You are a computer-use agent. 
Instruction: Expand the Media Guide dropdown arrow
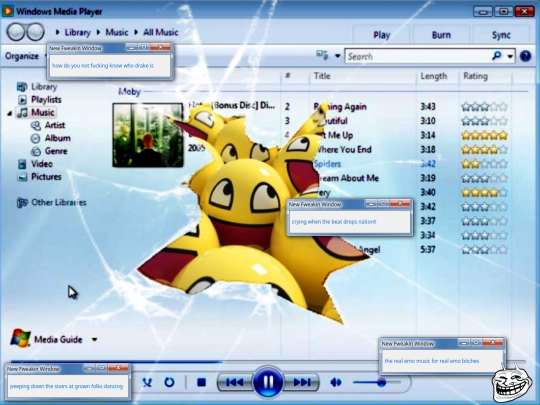(x=94, y=340)
